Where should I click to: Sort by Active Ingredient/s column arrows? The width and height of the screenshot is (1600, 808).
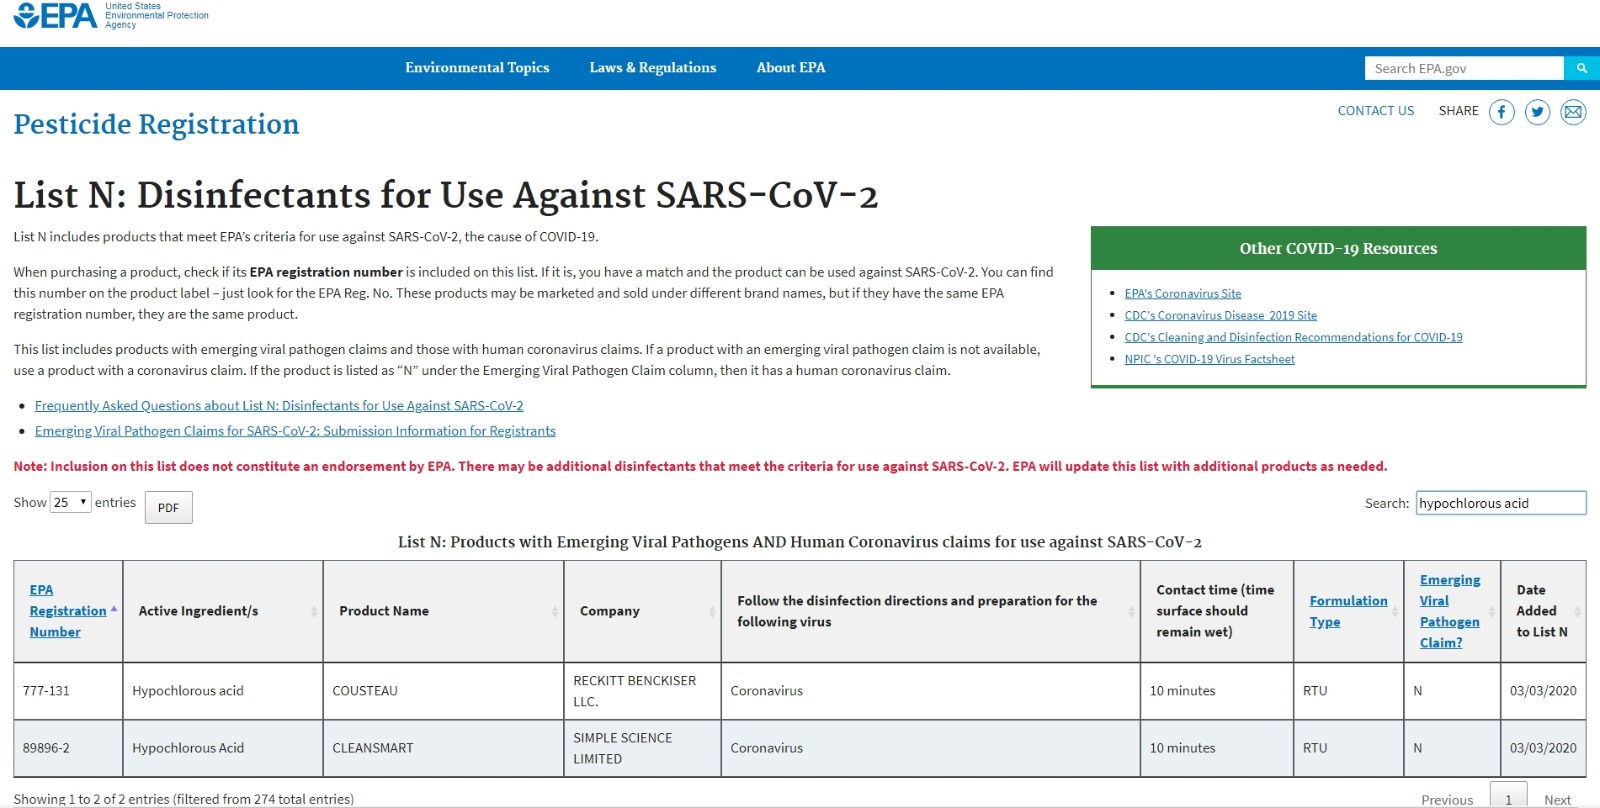pos(314,611)
